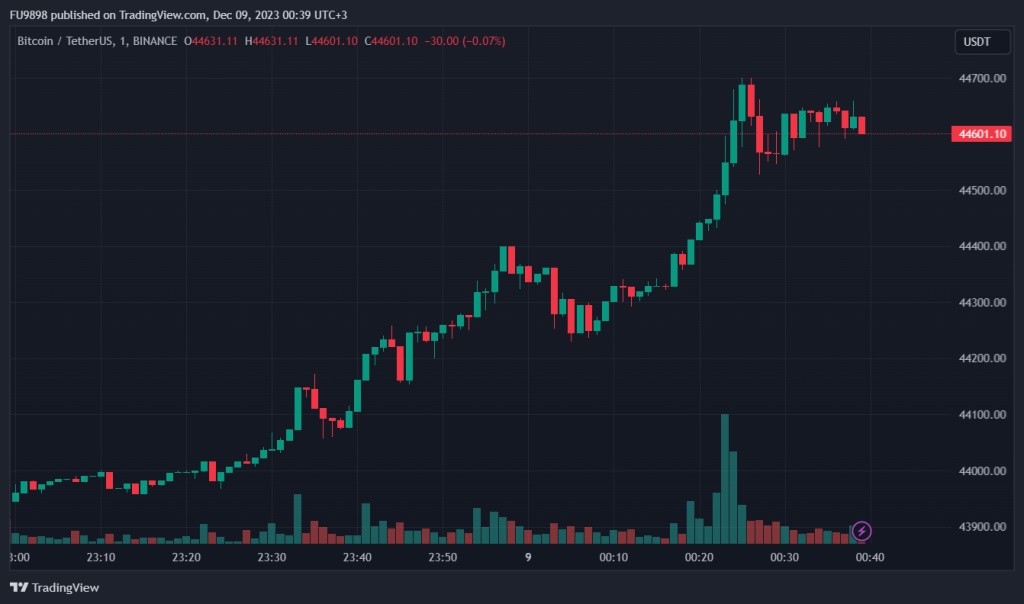Click the close value C44601.10
The width and height of the screenshot is (1024, 604).
coord(393,41)
